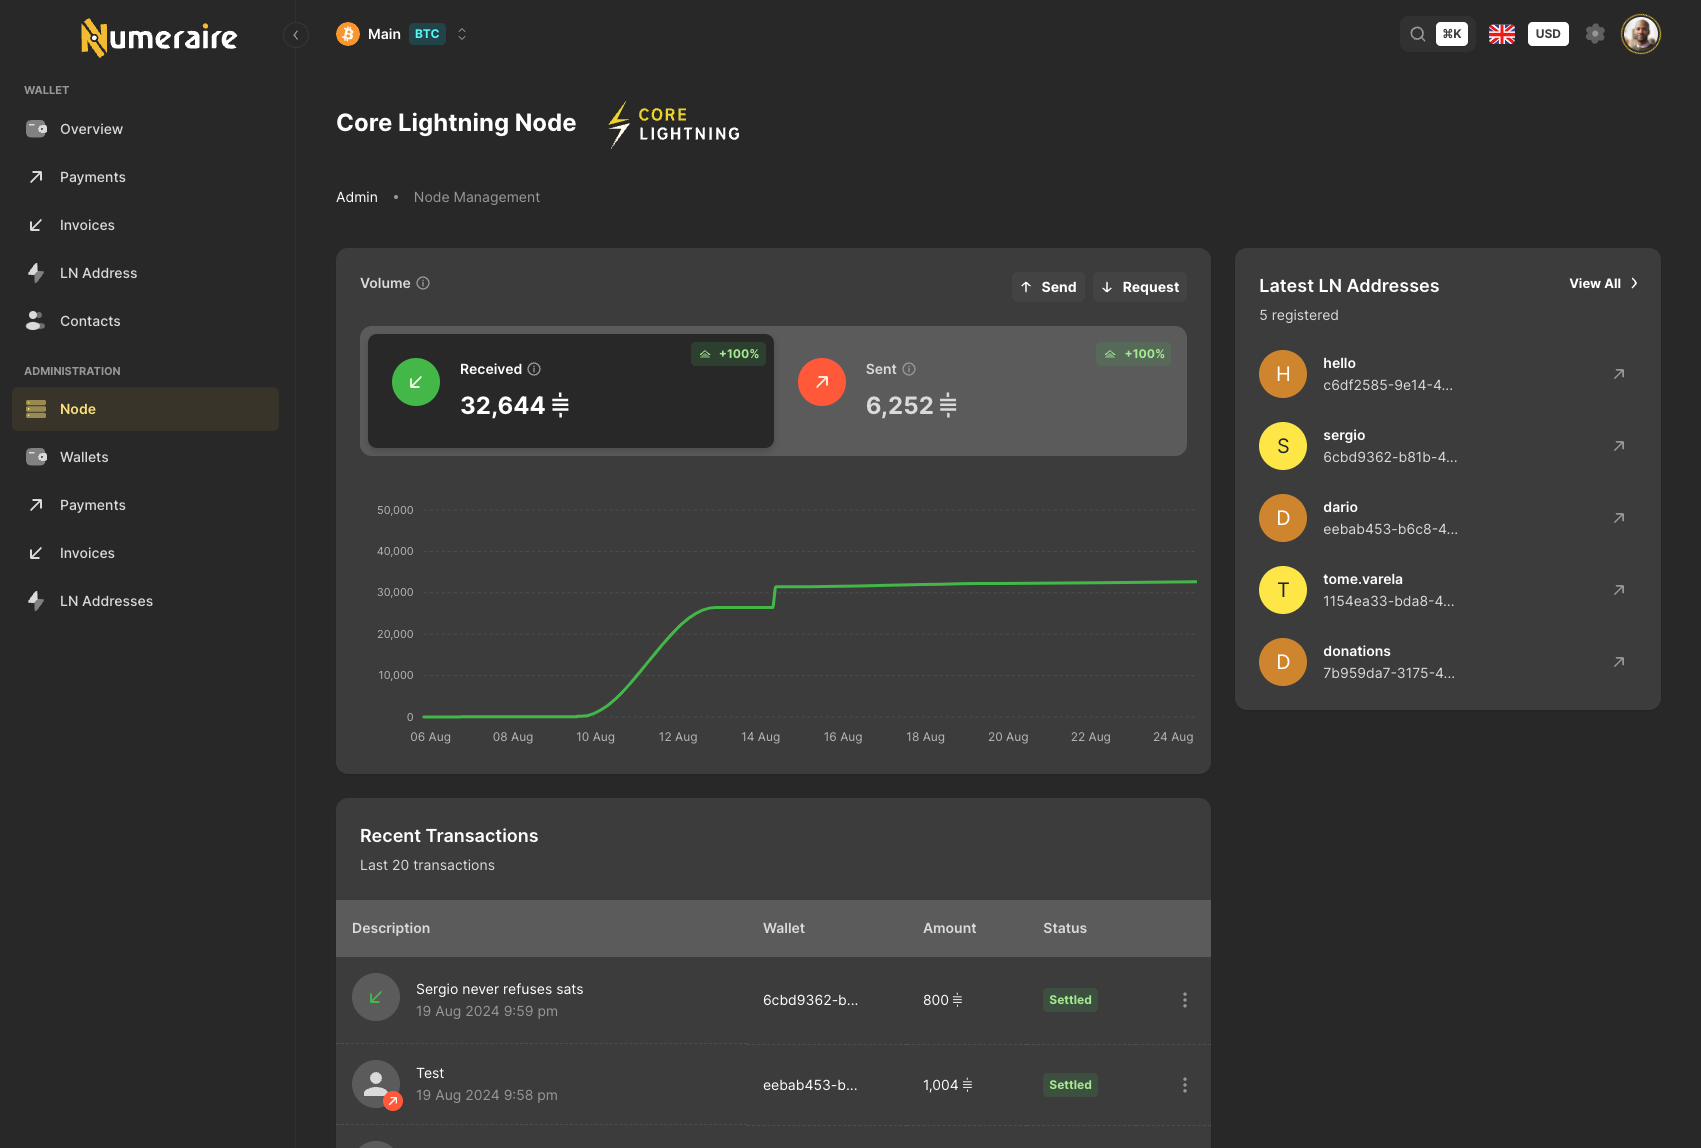Open options menu for Test transaction
The height and width of the screenshot is (1148, 1701).
point(1185,1085)
